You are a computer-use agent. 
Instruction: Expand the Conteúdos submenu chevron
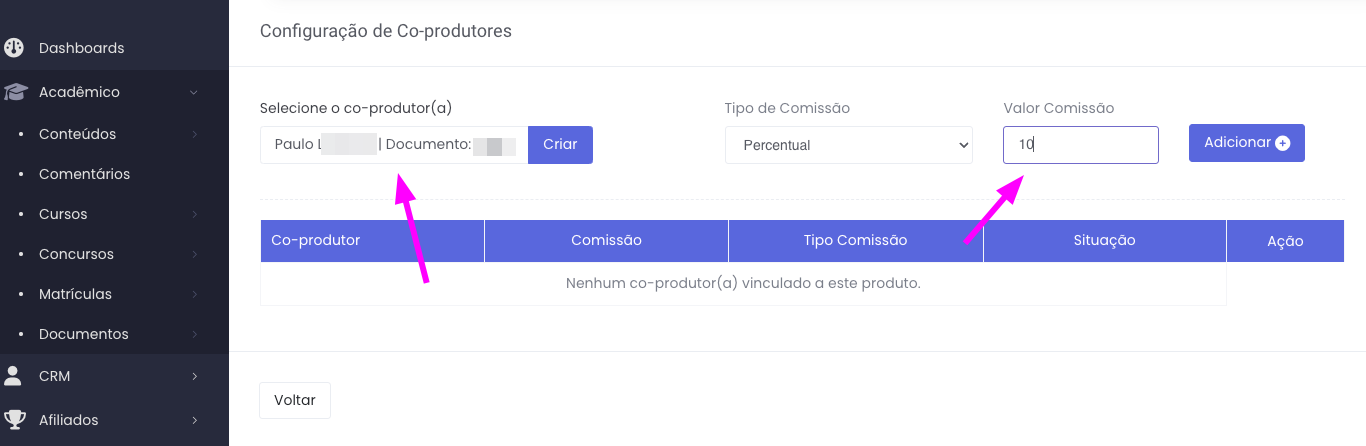pyautogui.click(x=194, y=134)
